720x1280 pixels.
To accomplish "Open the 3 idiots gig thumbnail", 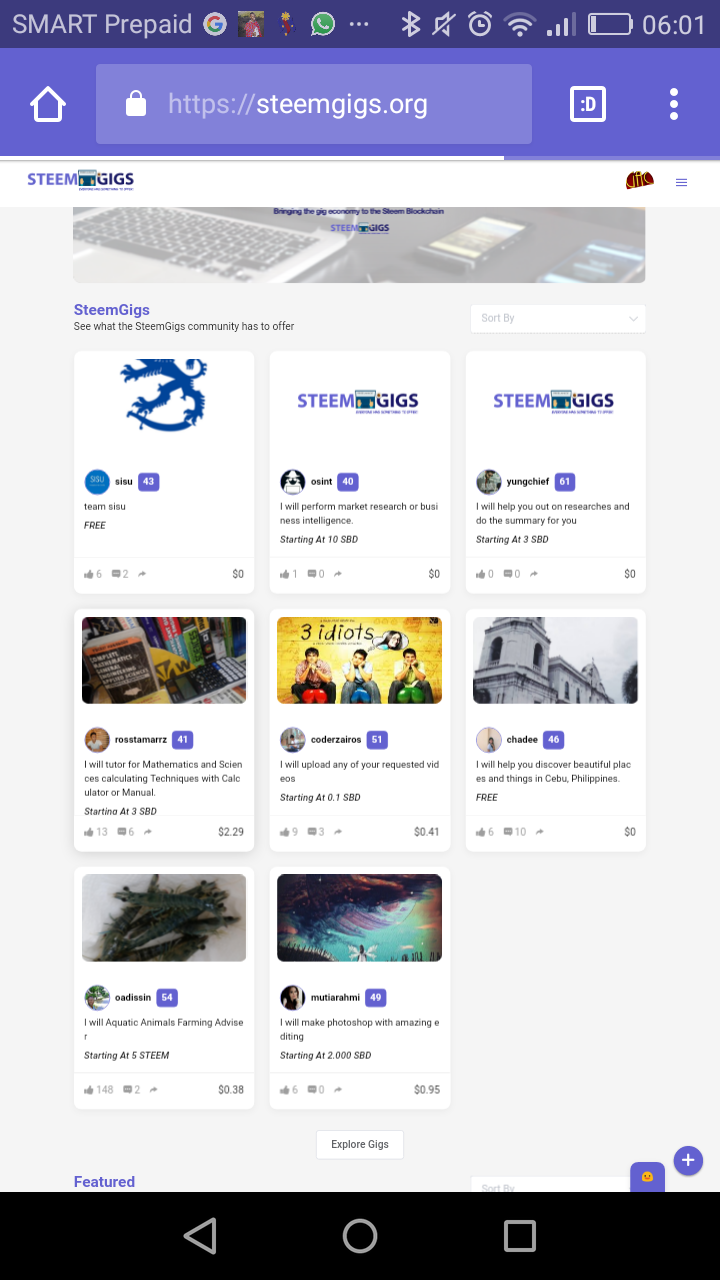I will click(x=360, y=660).
